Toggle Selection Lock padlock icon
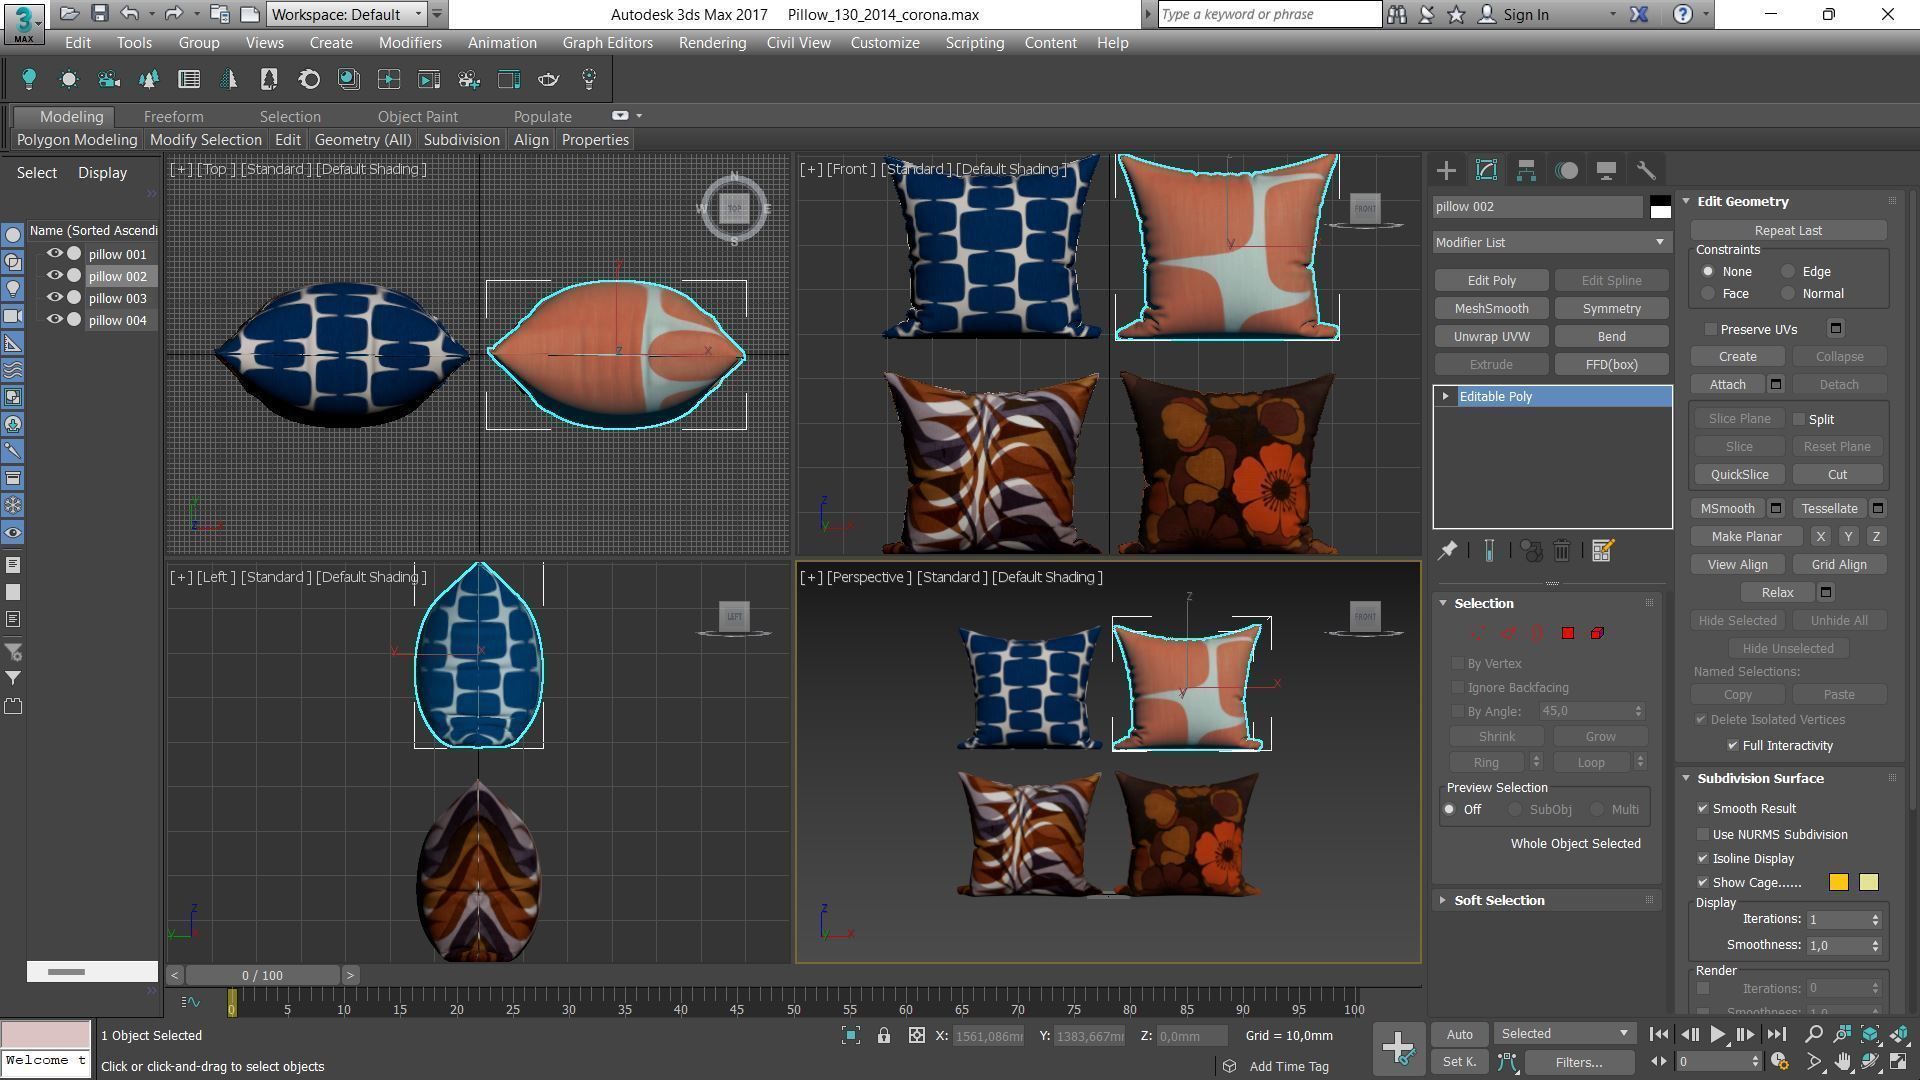 tap(884, 1036)
